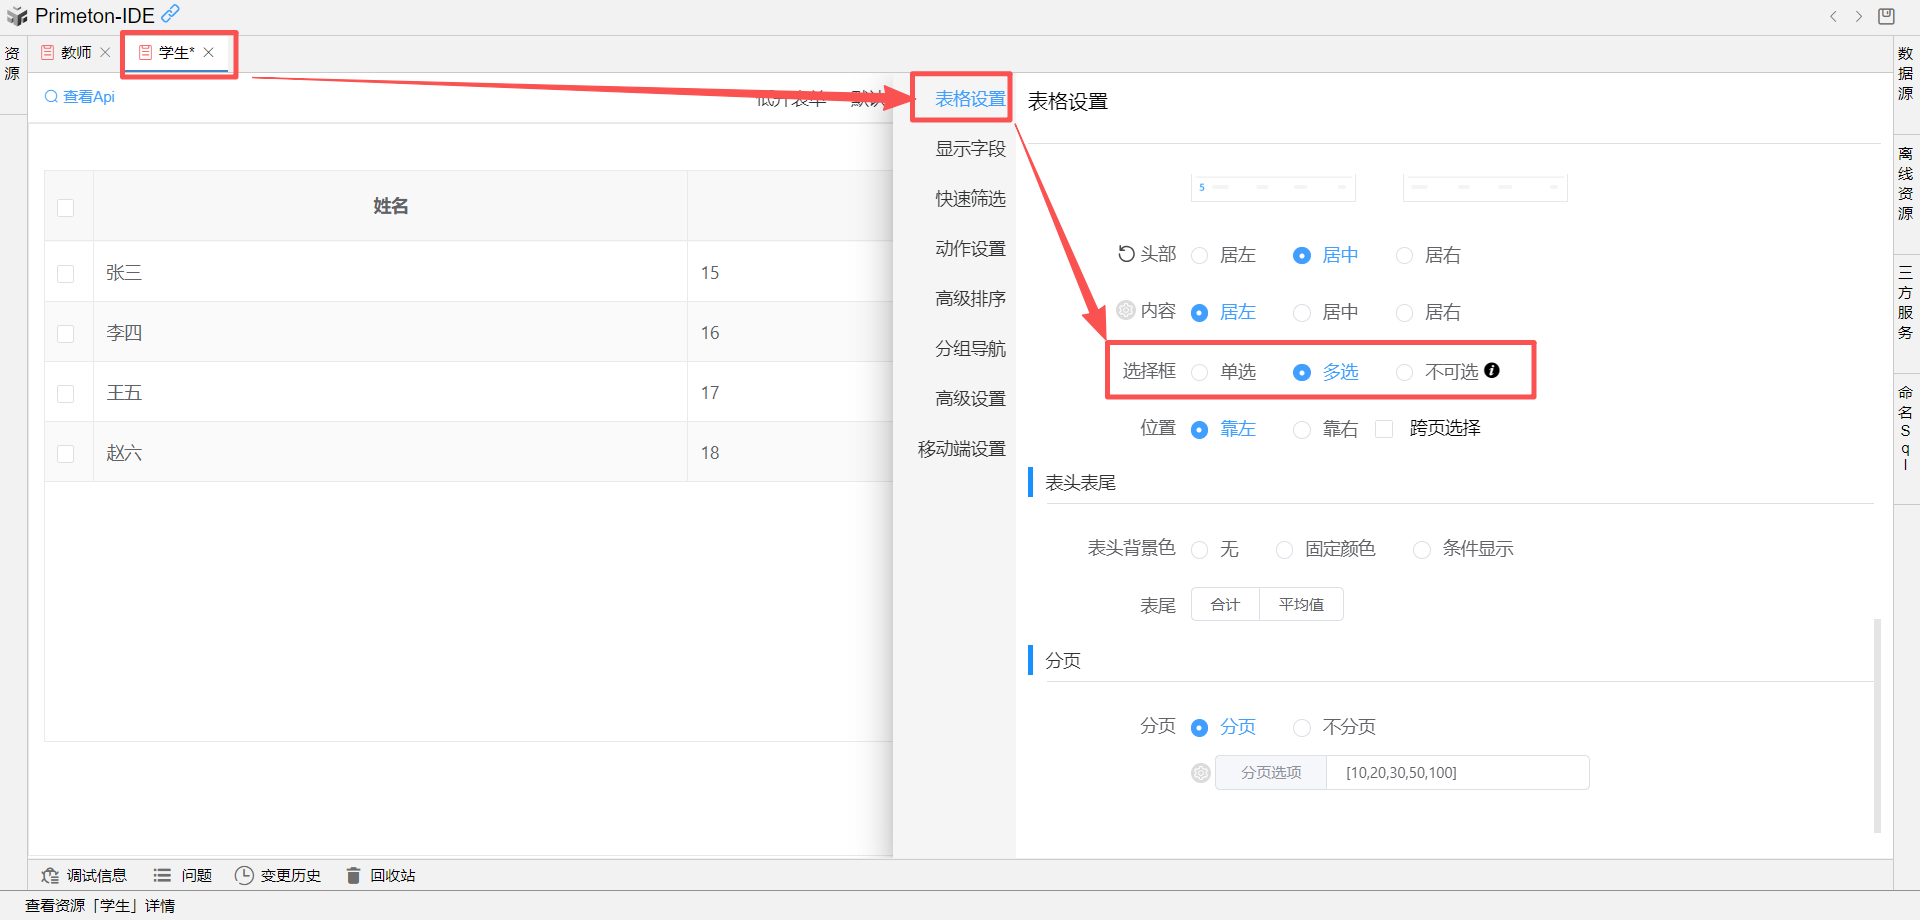Open 显示字段 settings menu item

click(x=969, y=149)
